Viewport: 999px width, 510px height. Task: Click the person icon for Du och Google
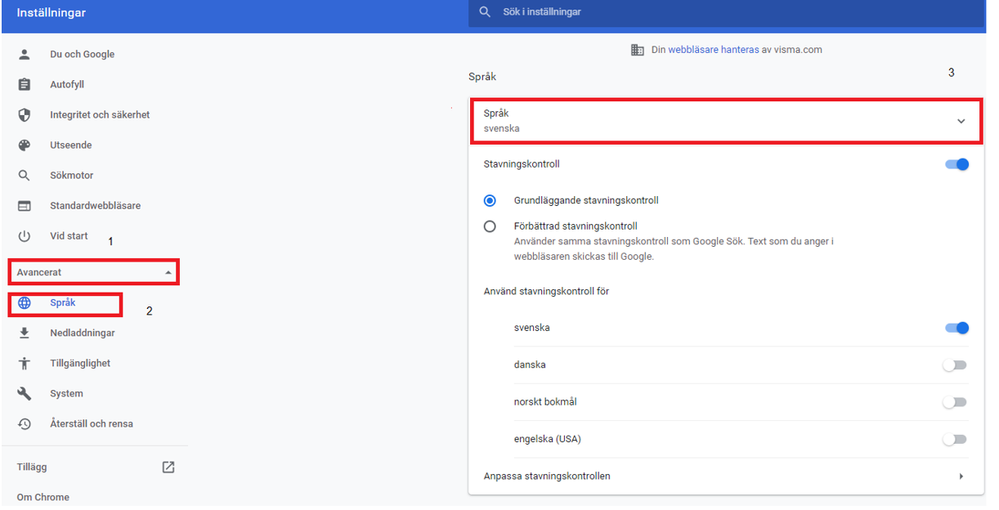(24, 54)
